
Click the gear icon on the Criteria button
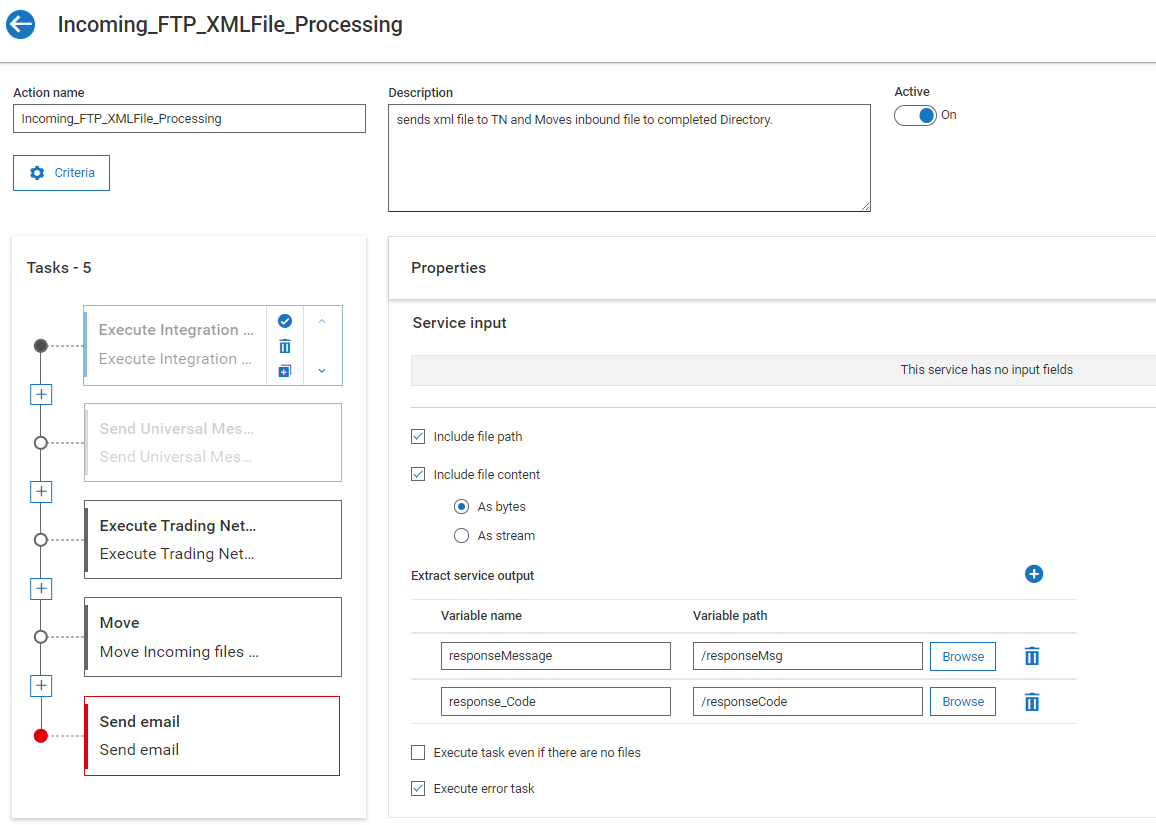(x=38, y=172)
